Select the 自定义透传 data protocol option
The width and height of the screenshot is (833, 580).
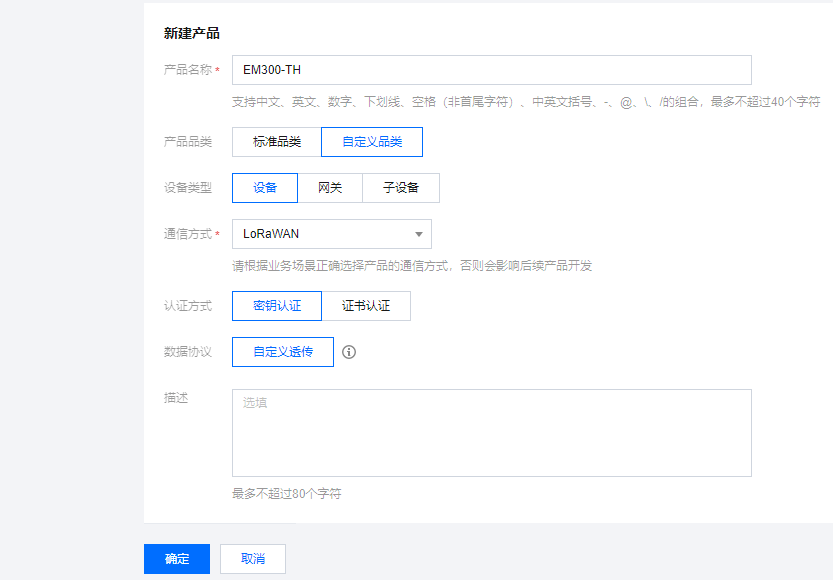pos(283,352)
